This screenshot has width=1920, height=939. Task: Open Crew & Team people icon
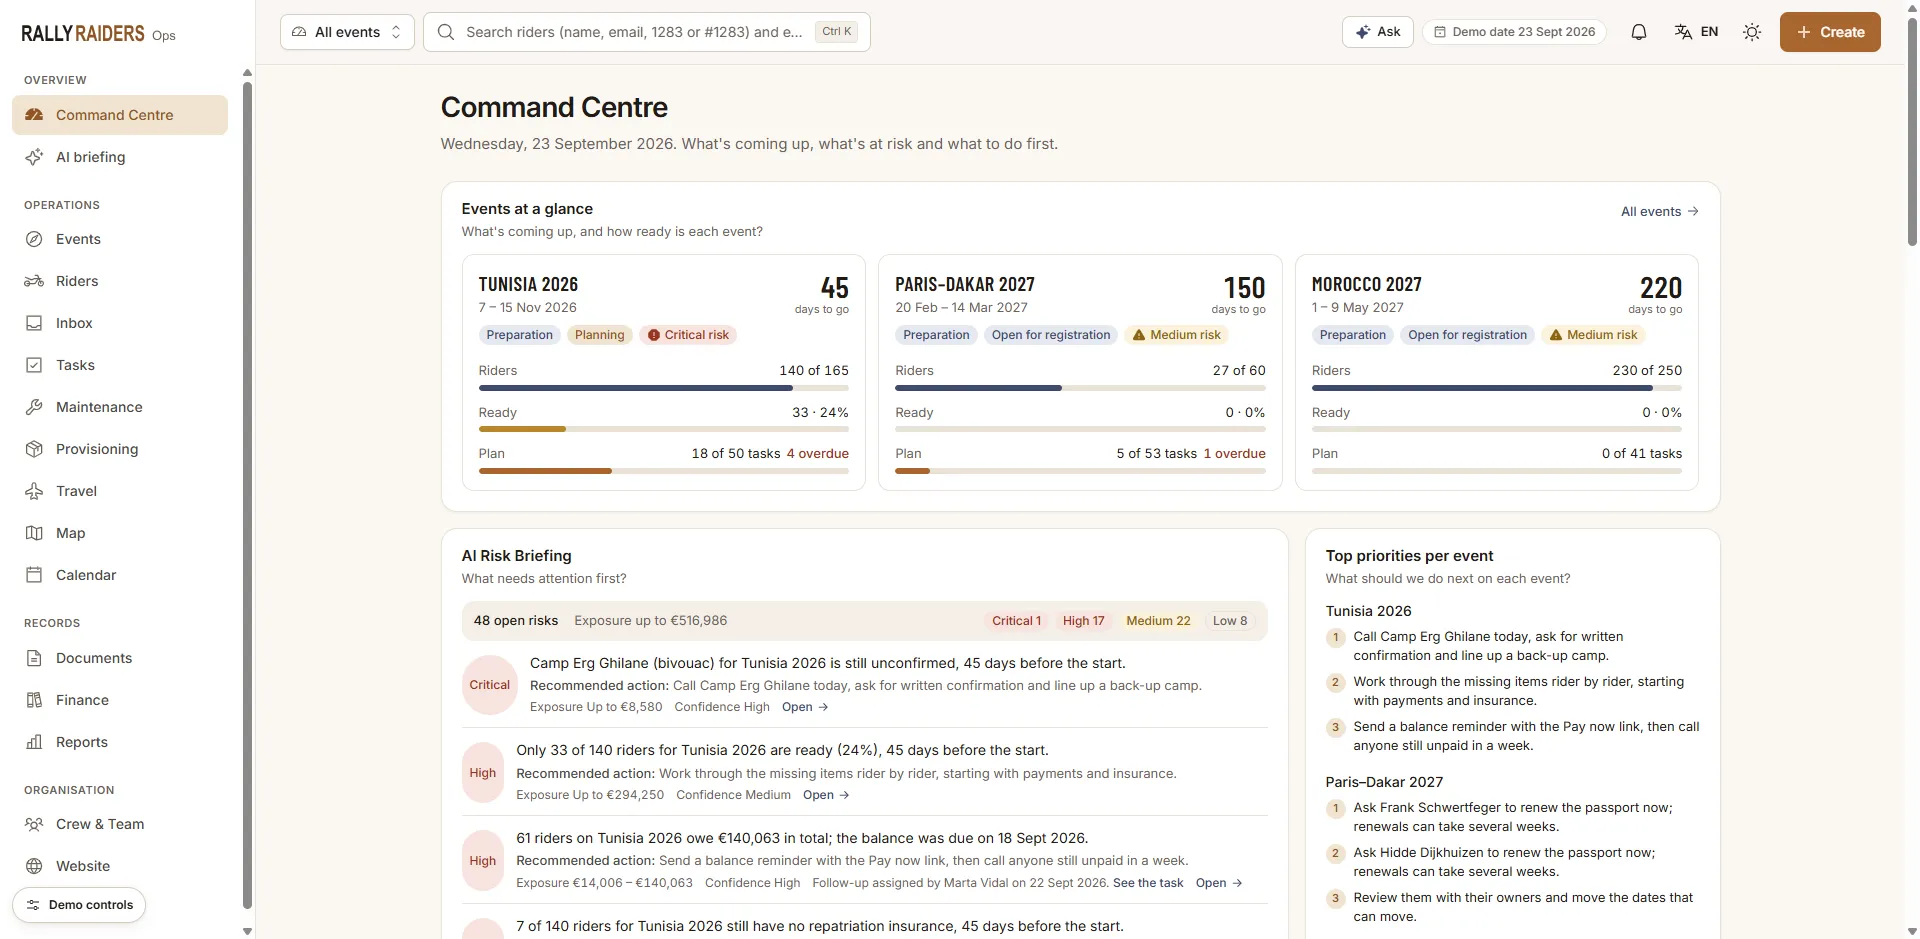point(34,824)
